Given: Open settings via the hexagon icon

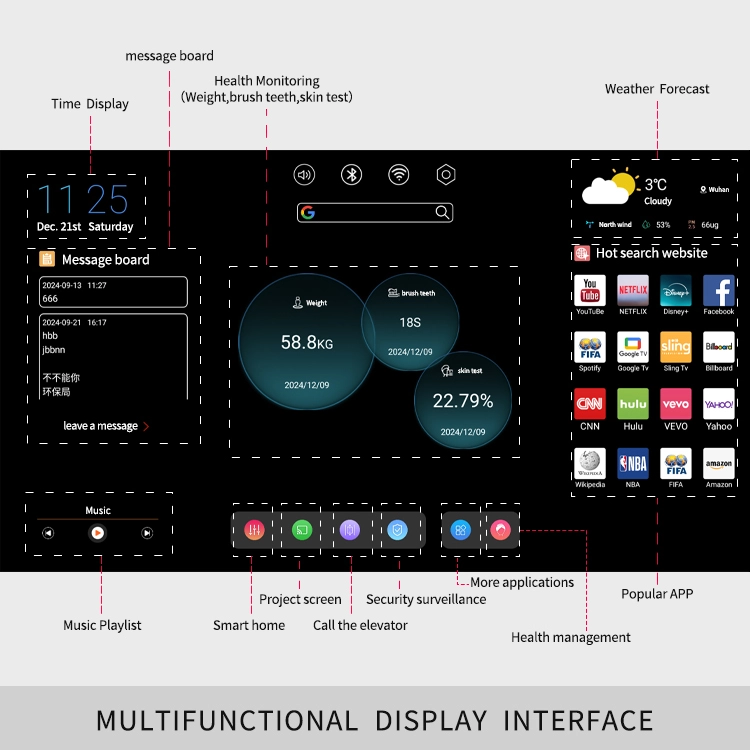Looking at the screenshot, I should [x=446, y=175].
